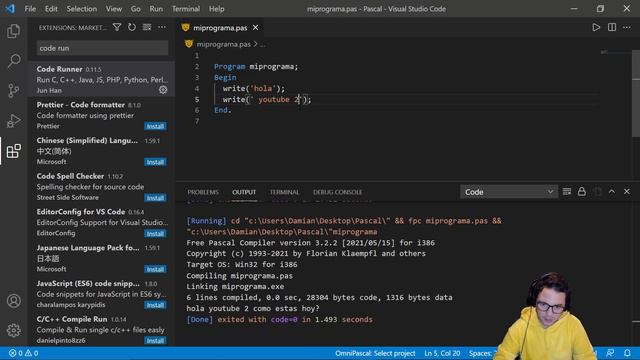Viewport: 640px width, 360px height.
Task: Clear the output panel
Action: point(567,191)
